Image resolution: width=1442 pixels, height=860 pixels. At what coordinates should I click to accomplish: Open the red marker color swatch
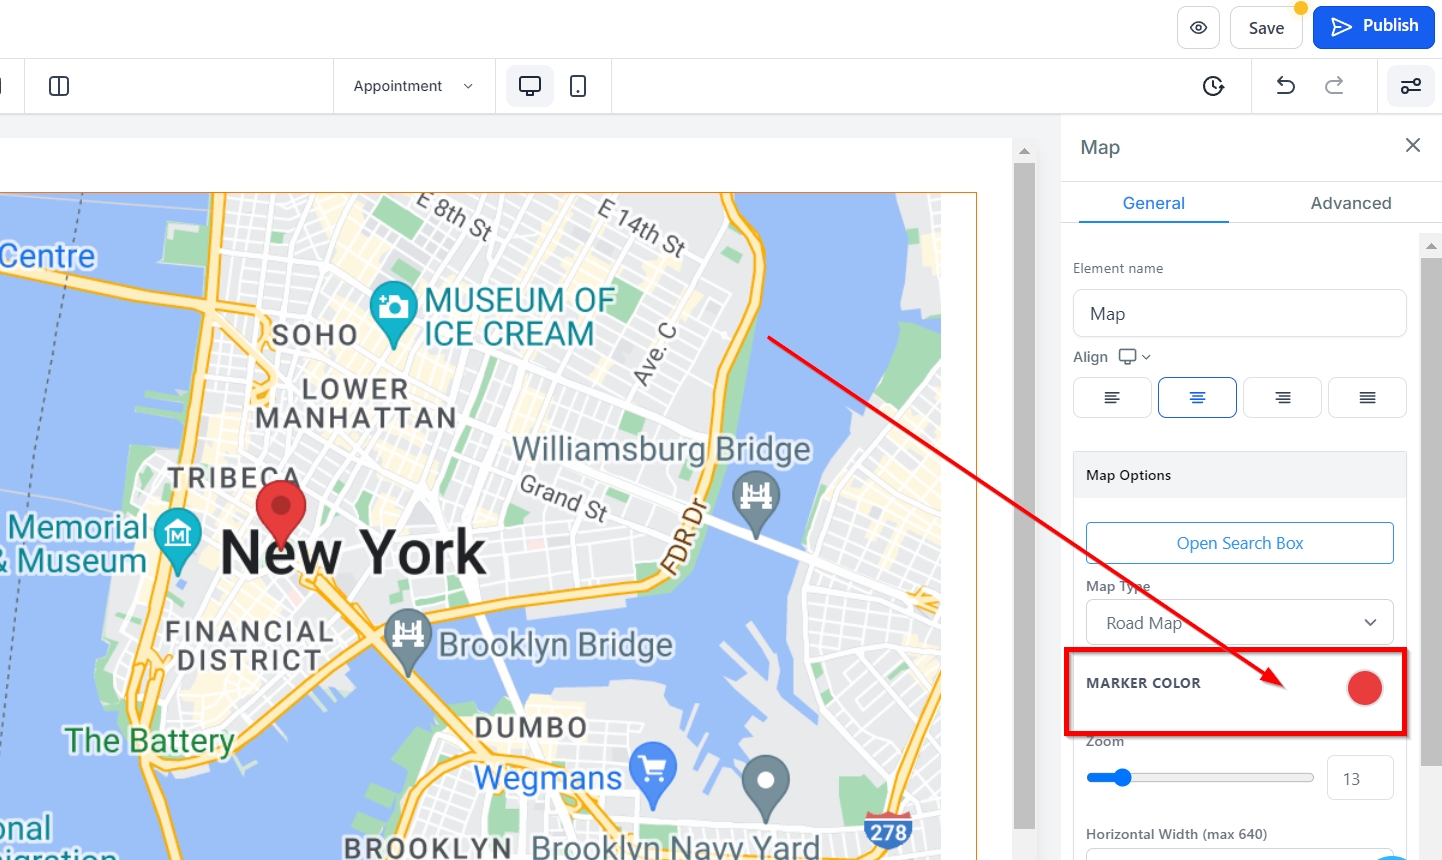(1364, 688)
